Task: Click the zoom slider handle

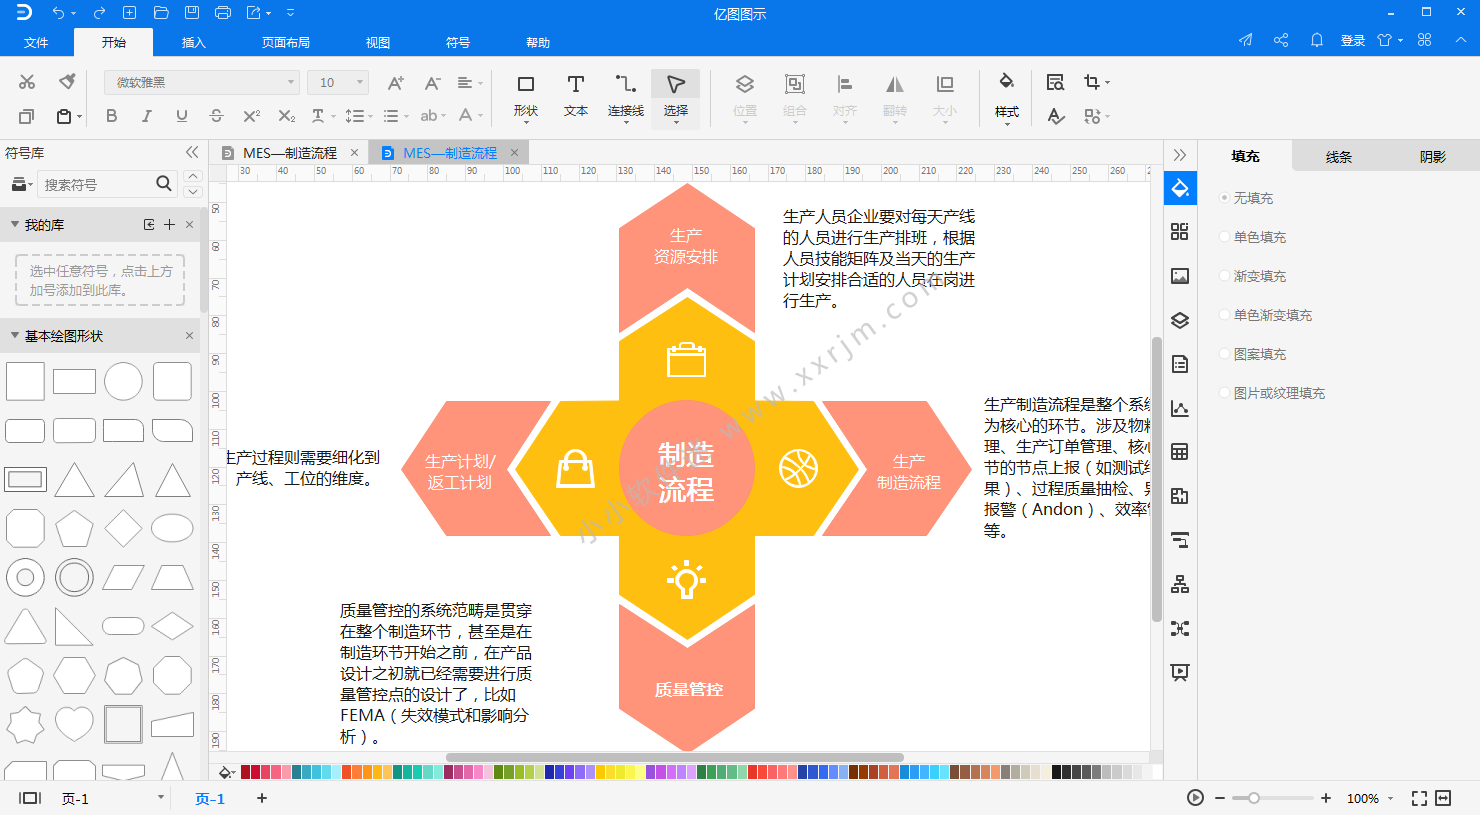Action: [x=1253, y=798]
